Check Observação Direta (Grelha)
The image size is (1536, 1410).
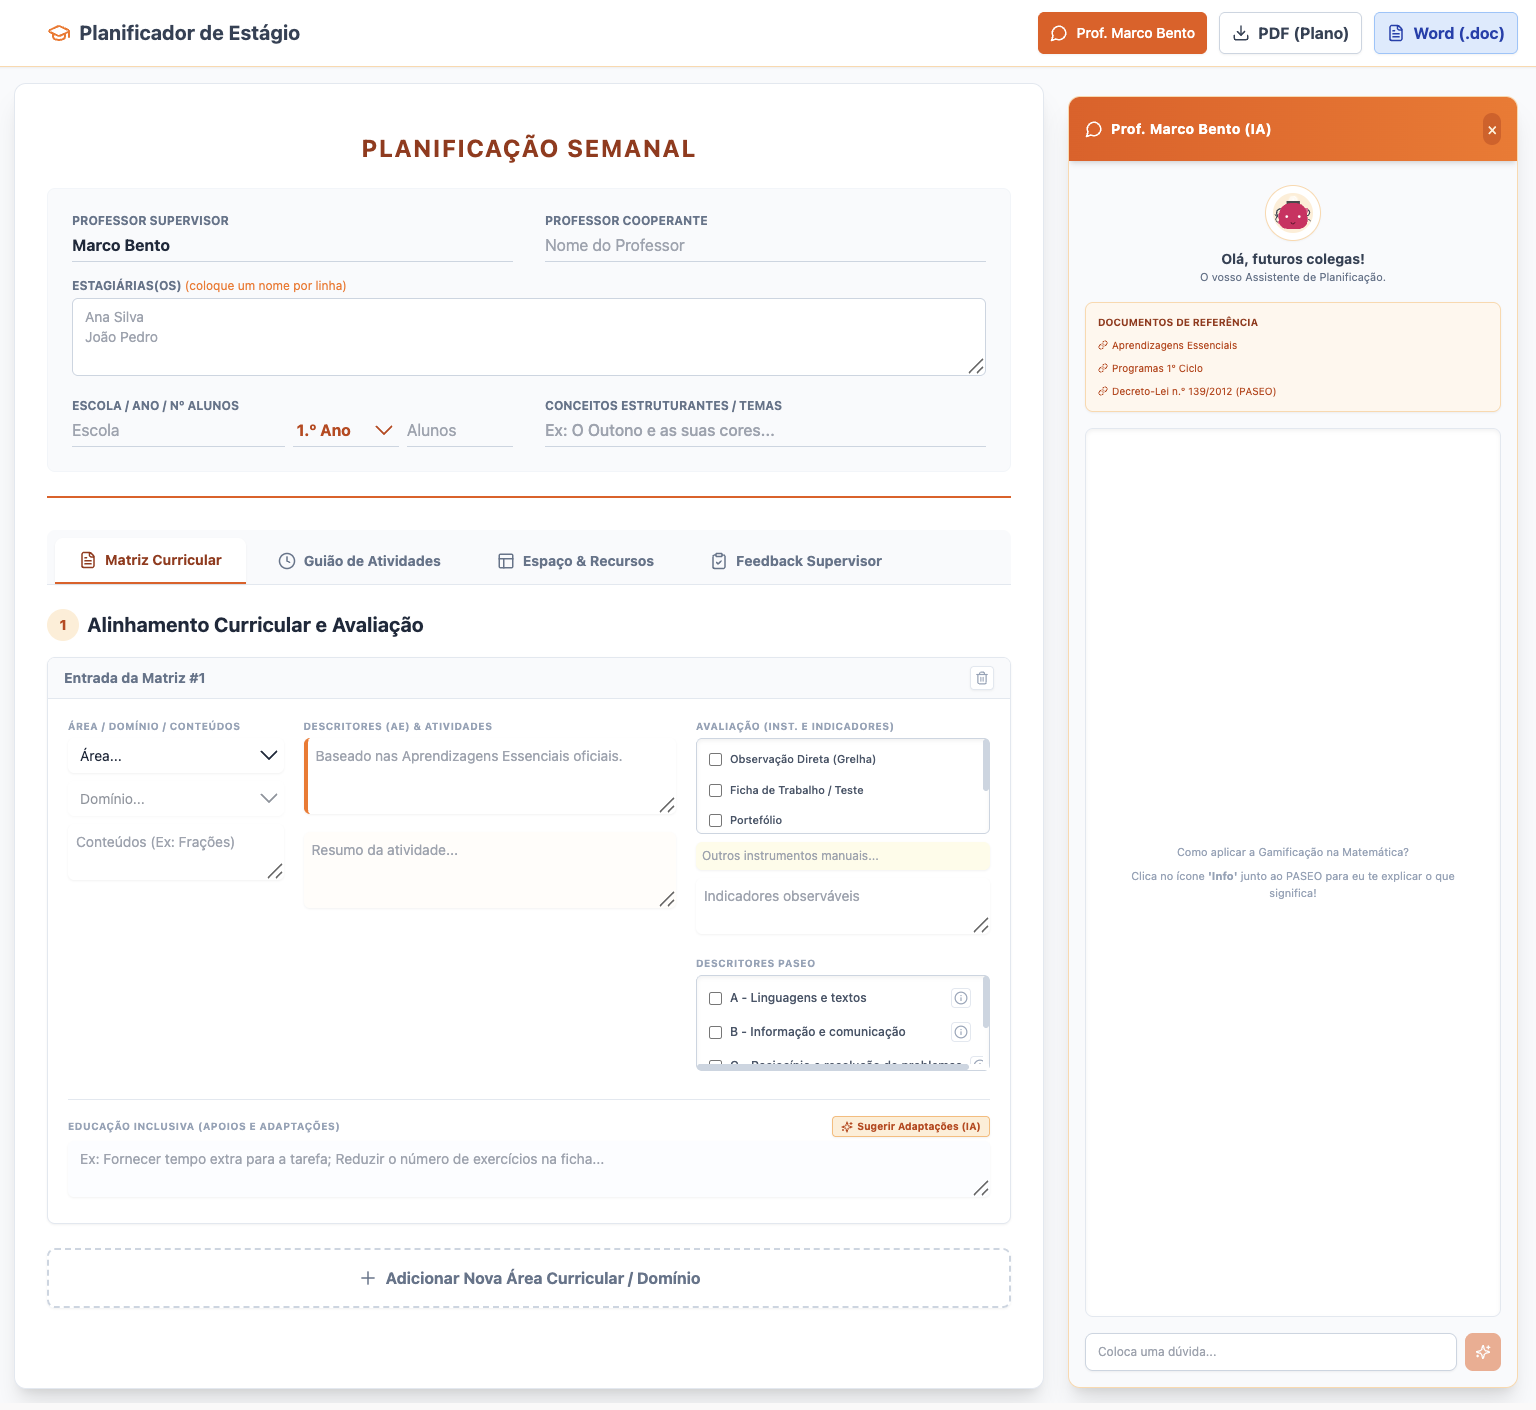[x=715, y=760]
